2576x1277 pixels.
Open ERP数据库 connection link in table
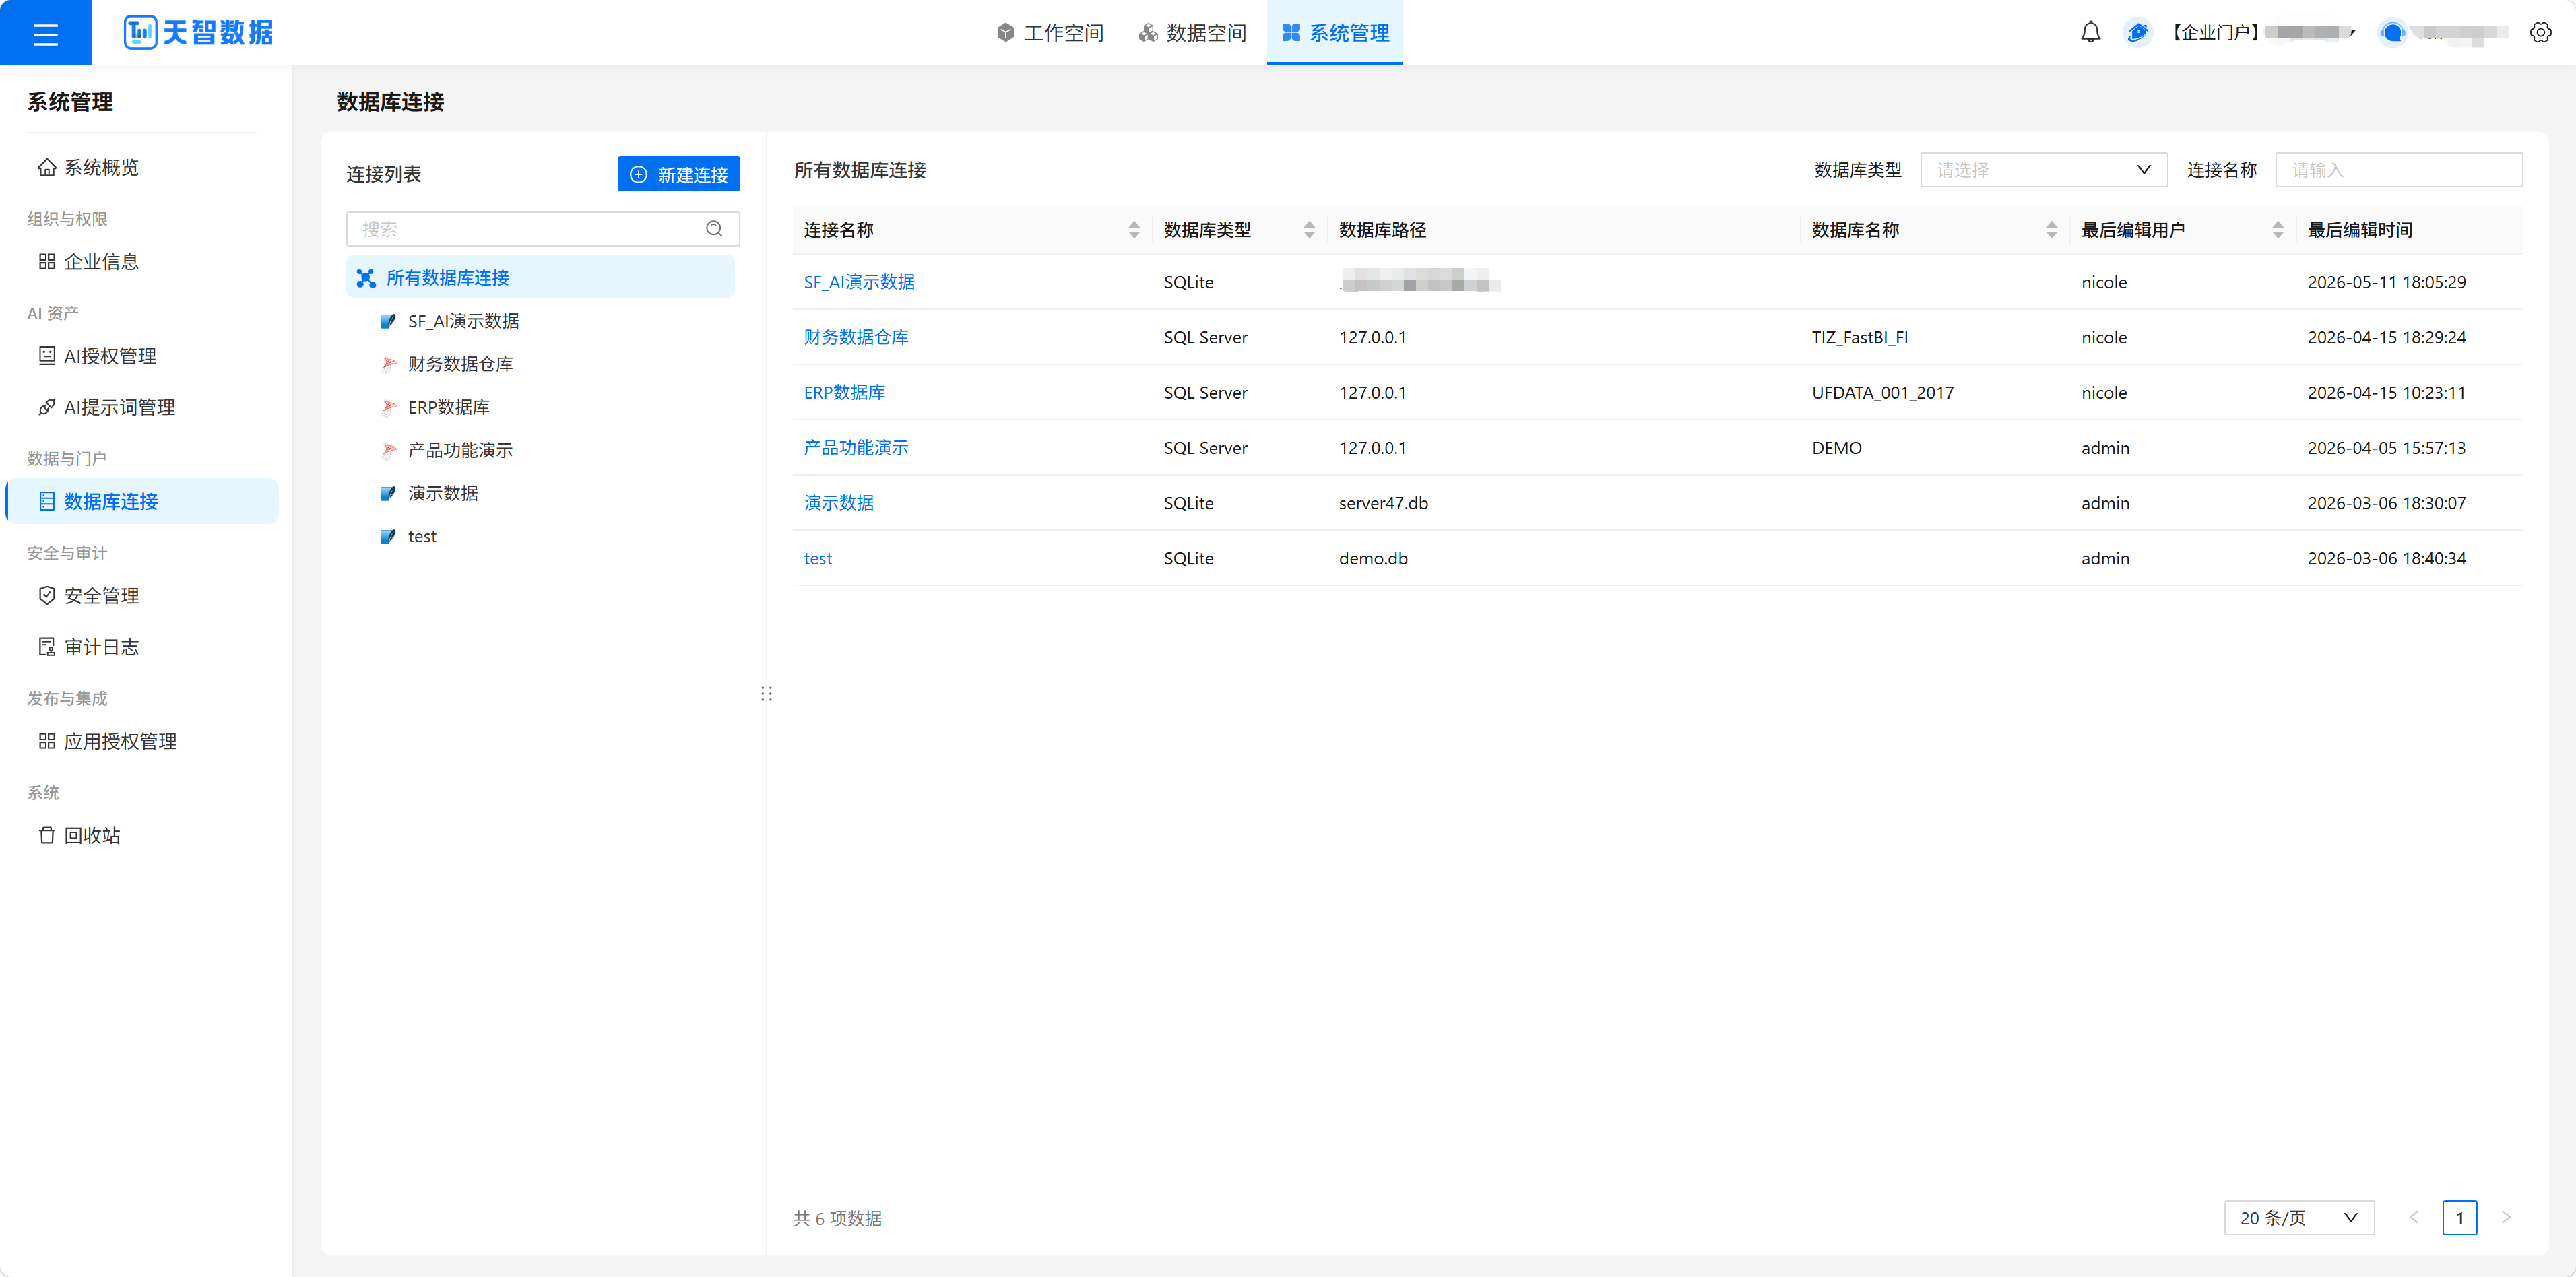[844, 393]
